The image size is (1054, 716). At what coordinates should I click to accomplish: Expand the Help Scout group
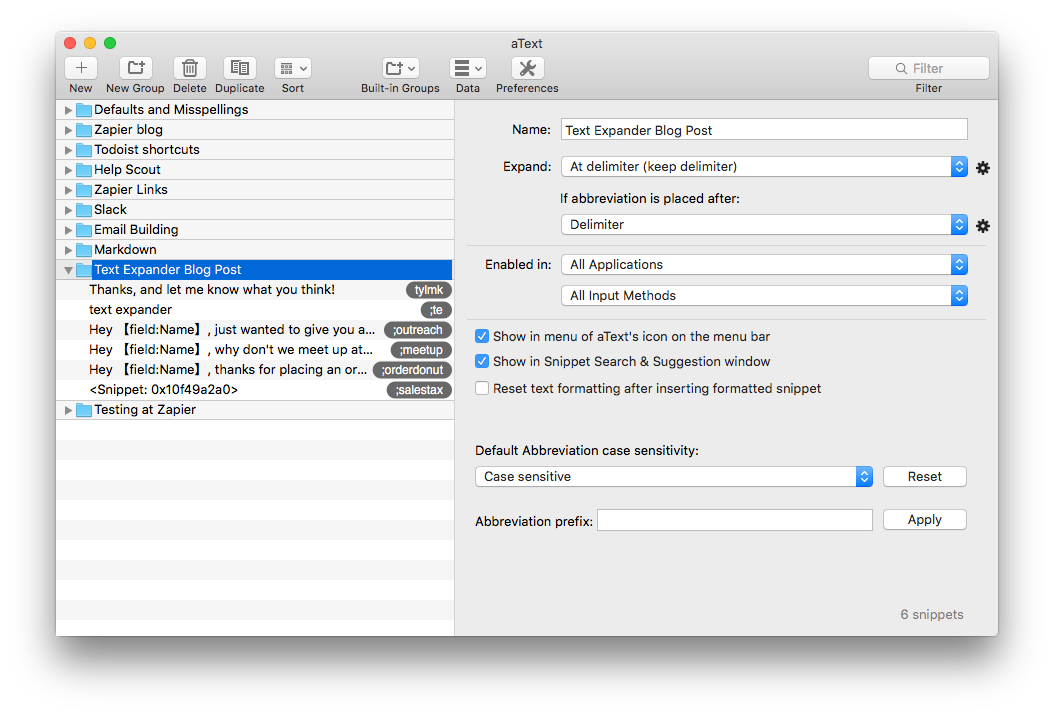point(68,170)
